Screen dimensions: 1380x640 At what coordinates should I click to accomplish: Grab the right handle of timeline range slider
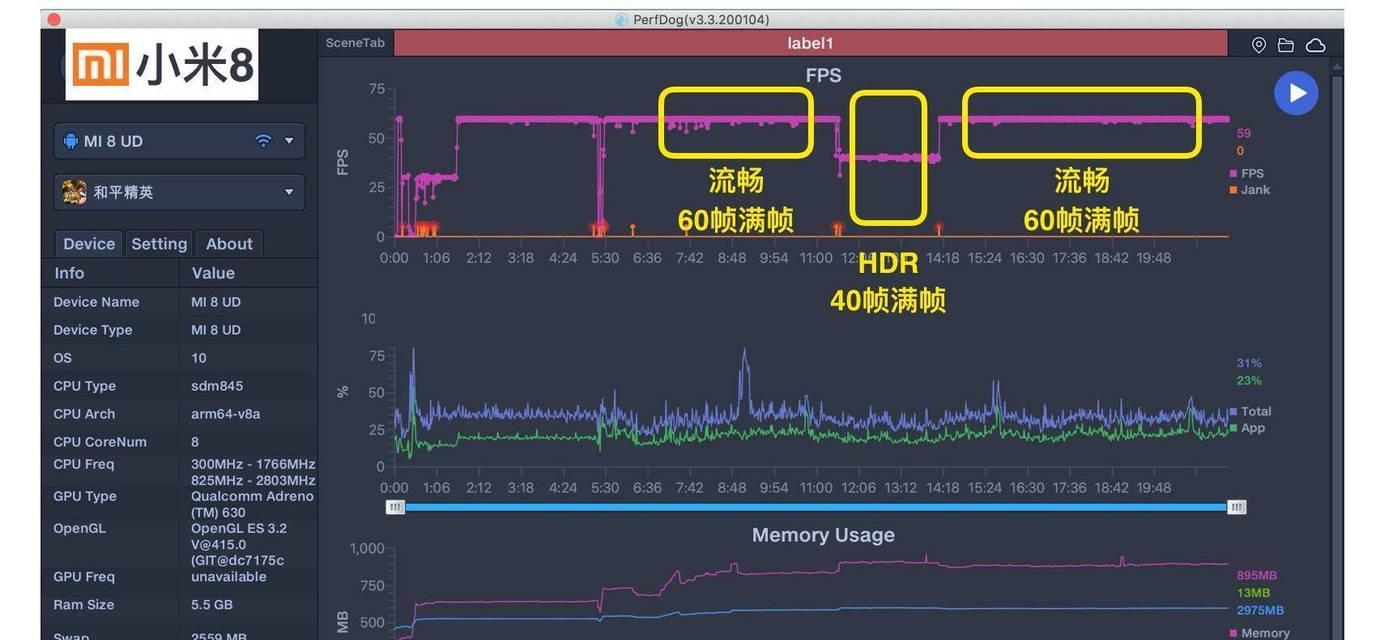pos(1237,507)
